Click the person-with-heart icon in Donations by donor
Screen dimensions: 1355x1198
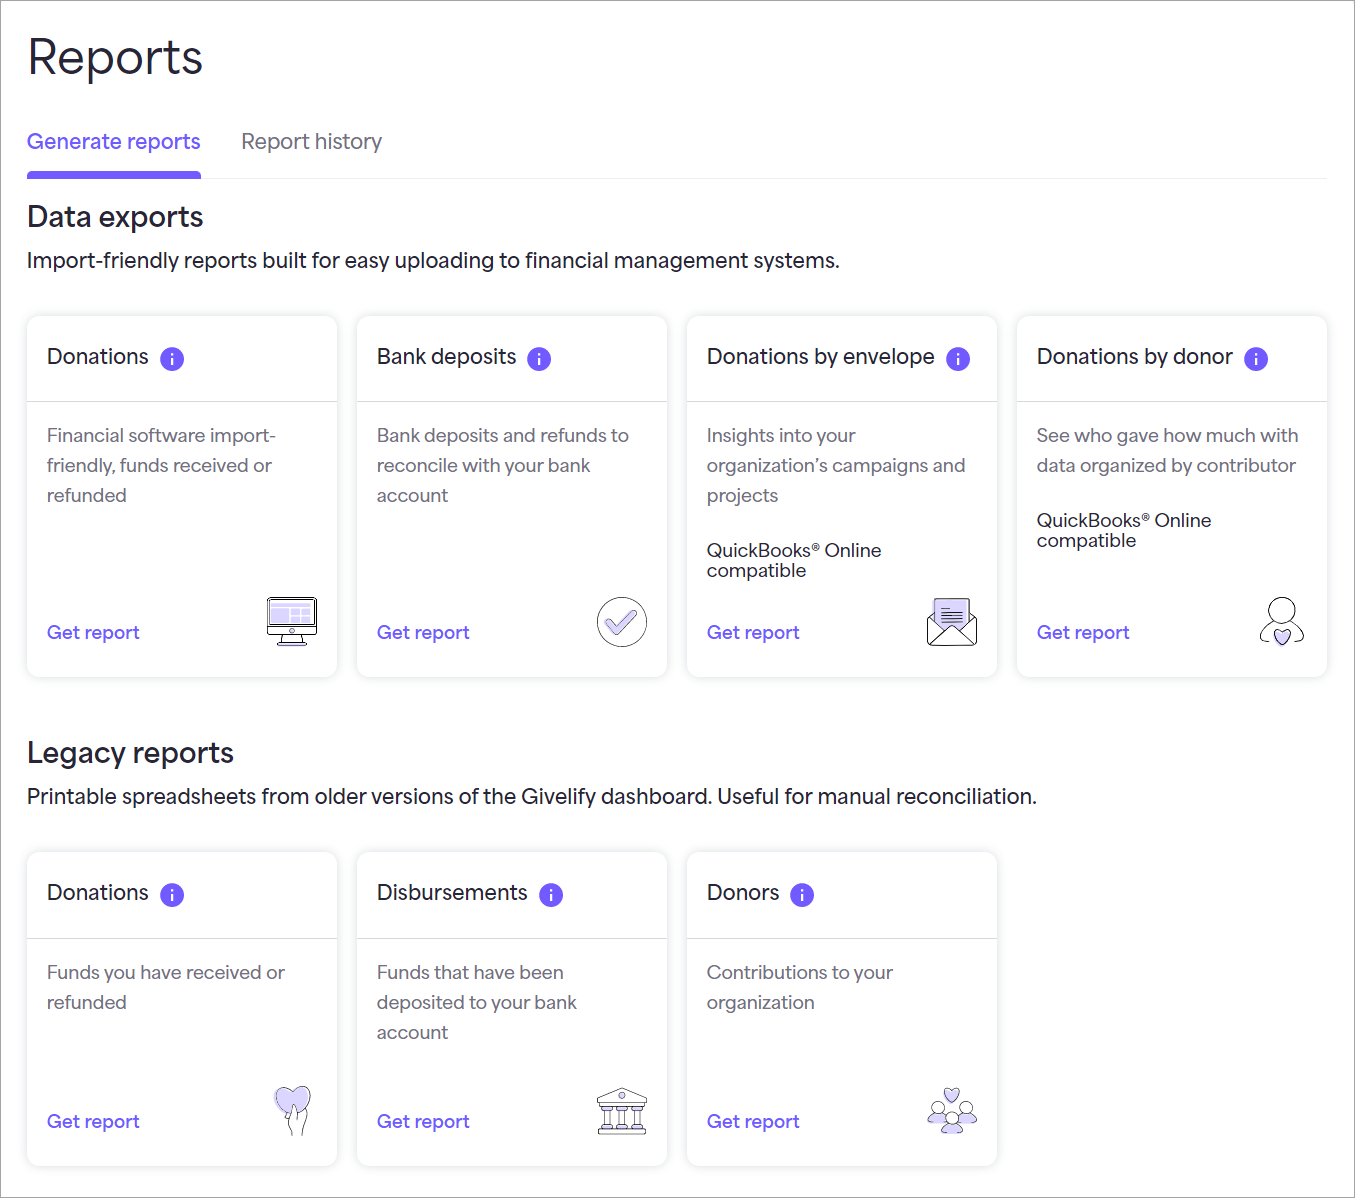click(x=1282, y=621)
